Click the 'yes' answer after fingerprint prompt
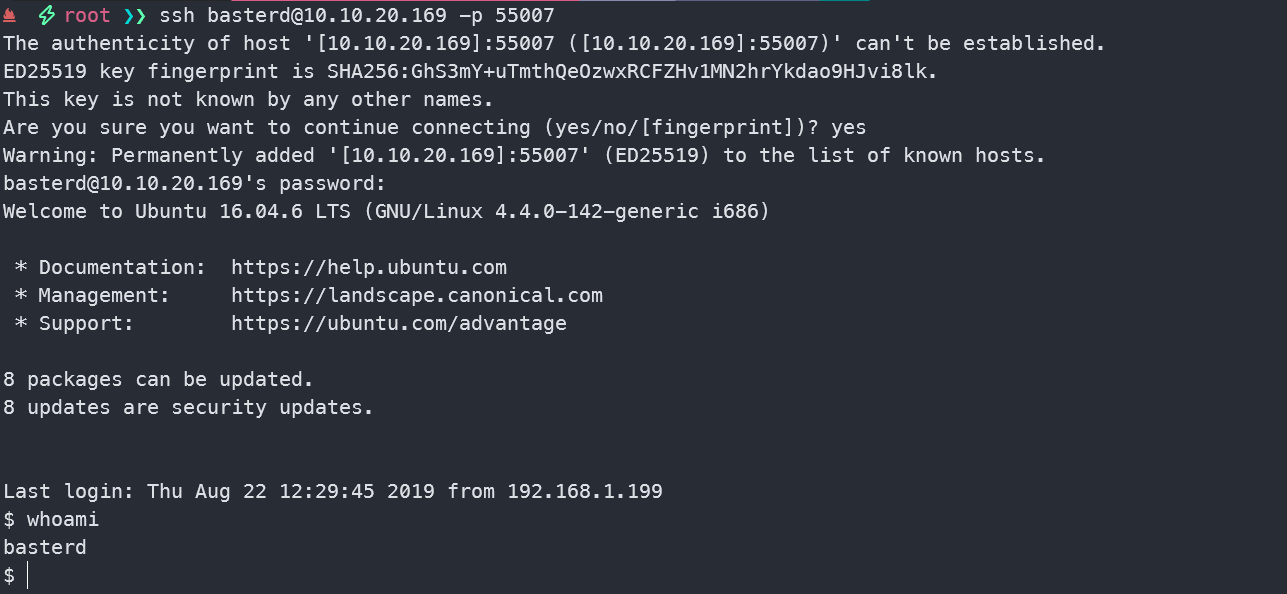This screenshot has width=1287, height=594. [x=848, y=128]
